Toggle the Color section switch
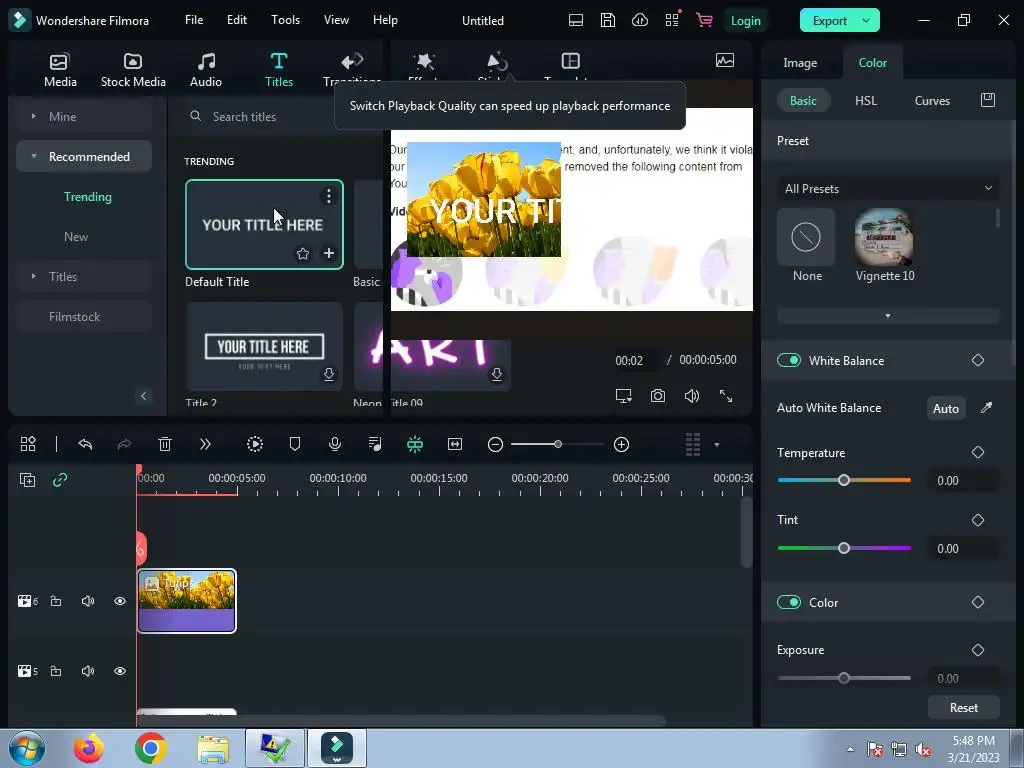Screen dimensions: 1024x768 (x=788, y=602)
